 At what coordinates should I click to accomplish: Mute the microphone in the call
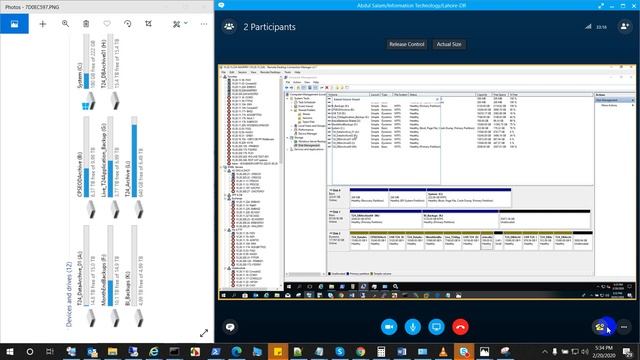[413, 327]
